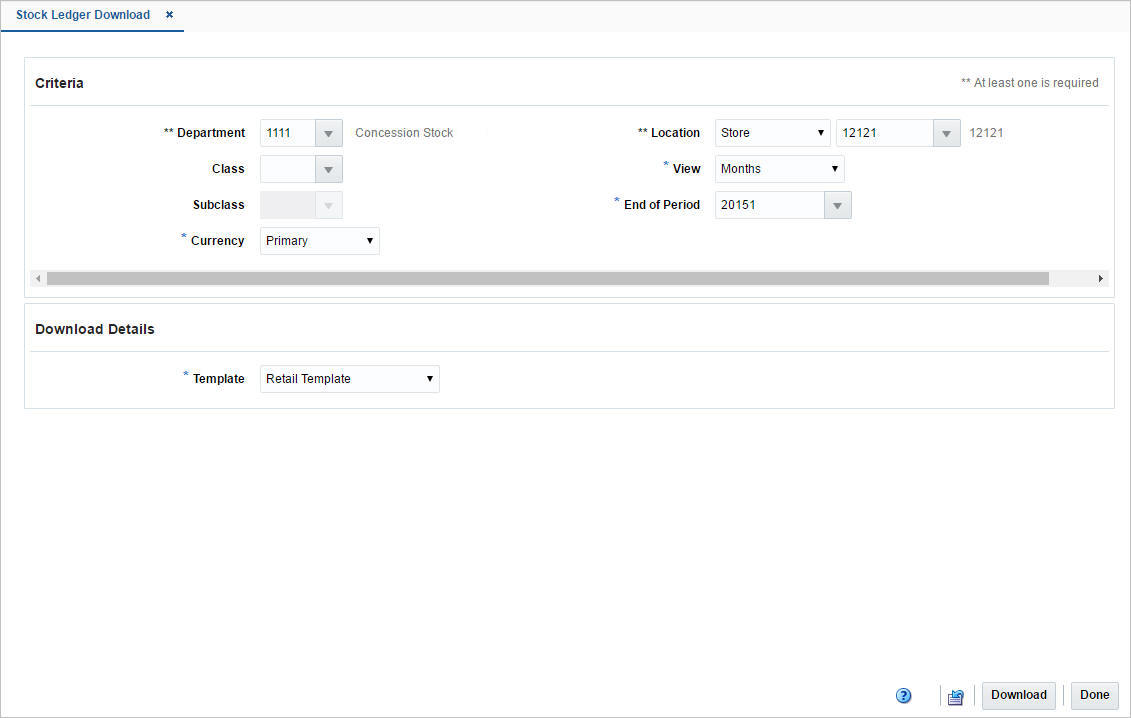Open the Class list of values icon

328,168
